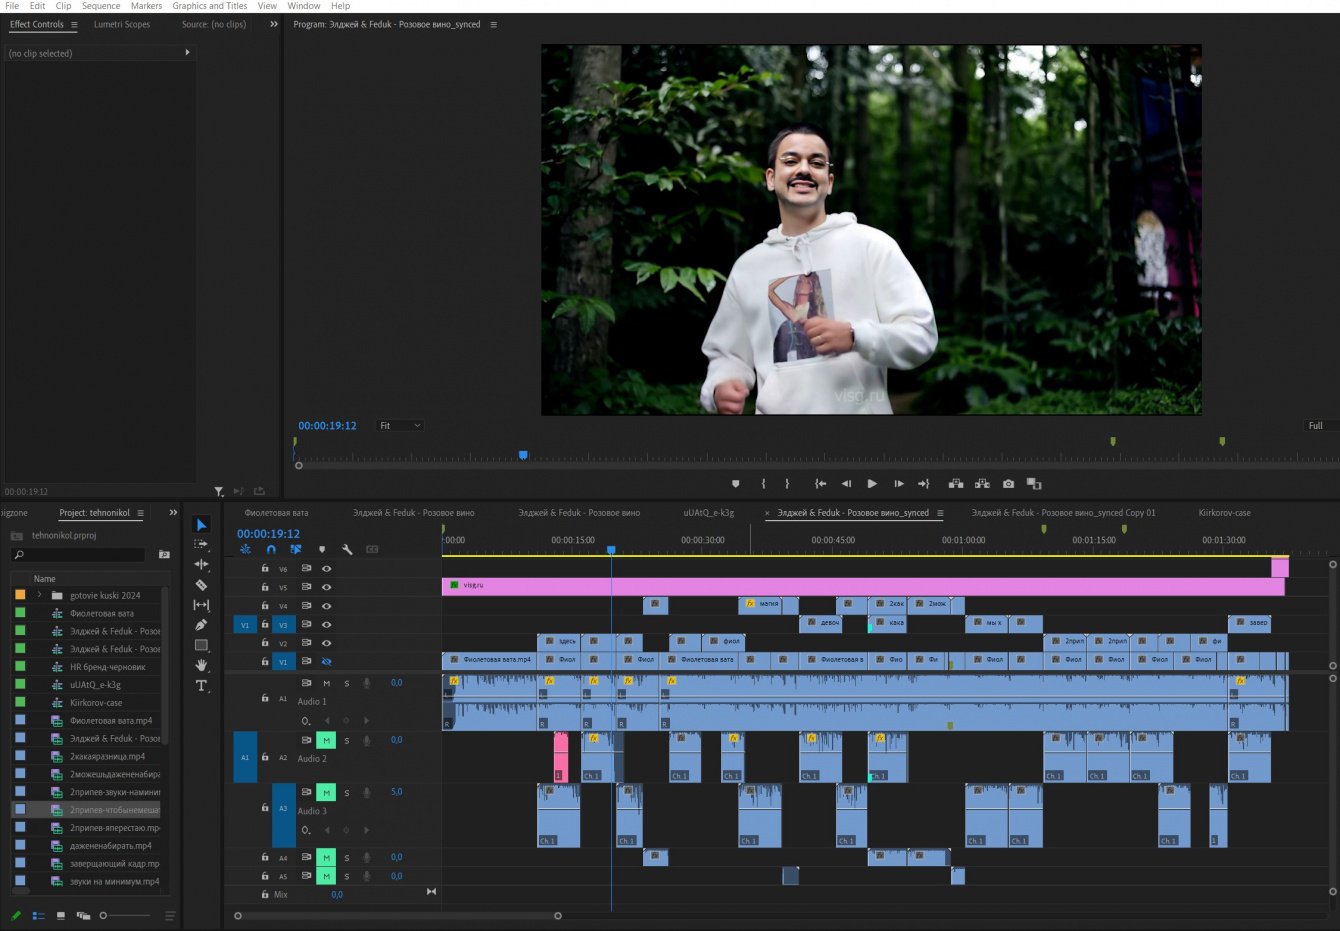Toggle visibility of track V1
Viewport: 1340px width, 931px height.
coord(326,662)
